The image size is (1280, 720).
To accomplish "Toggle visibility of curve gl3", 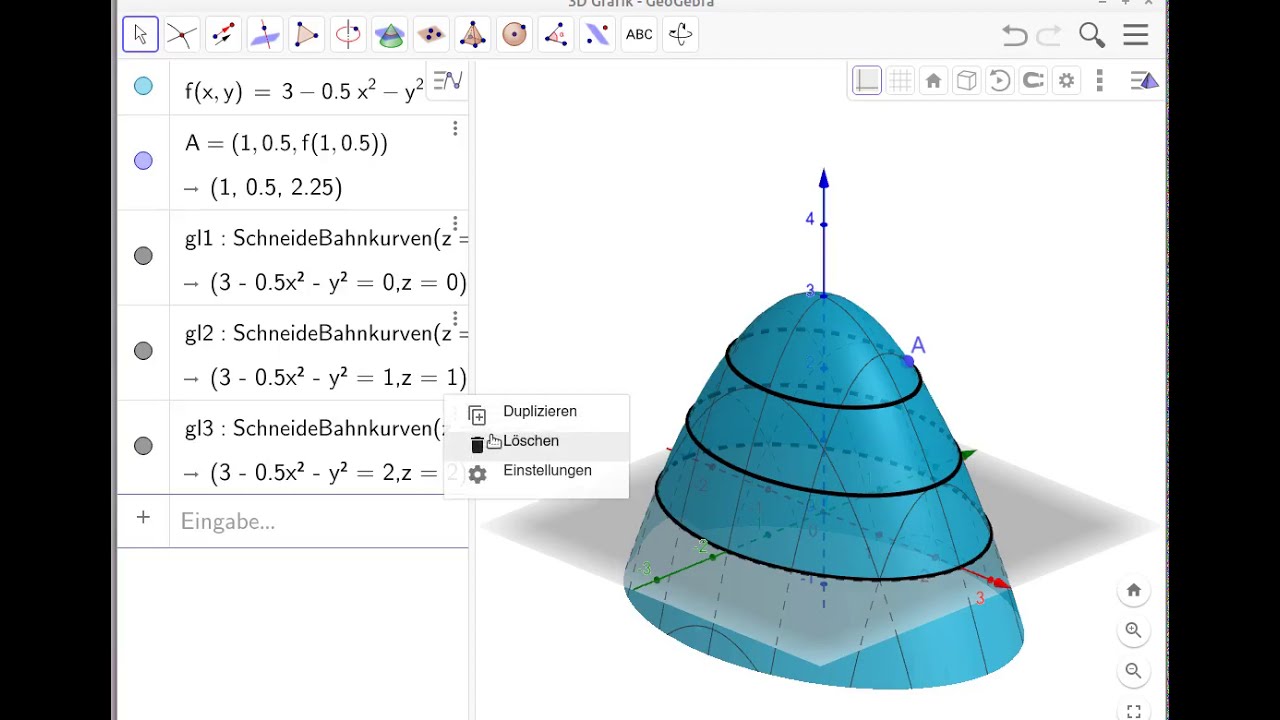I will tap(143, 446).
